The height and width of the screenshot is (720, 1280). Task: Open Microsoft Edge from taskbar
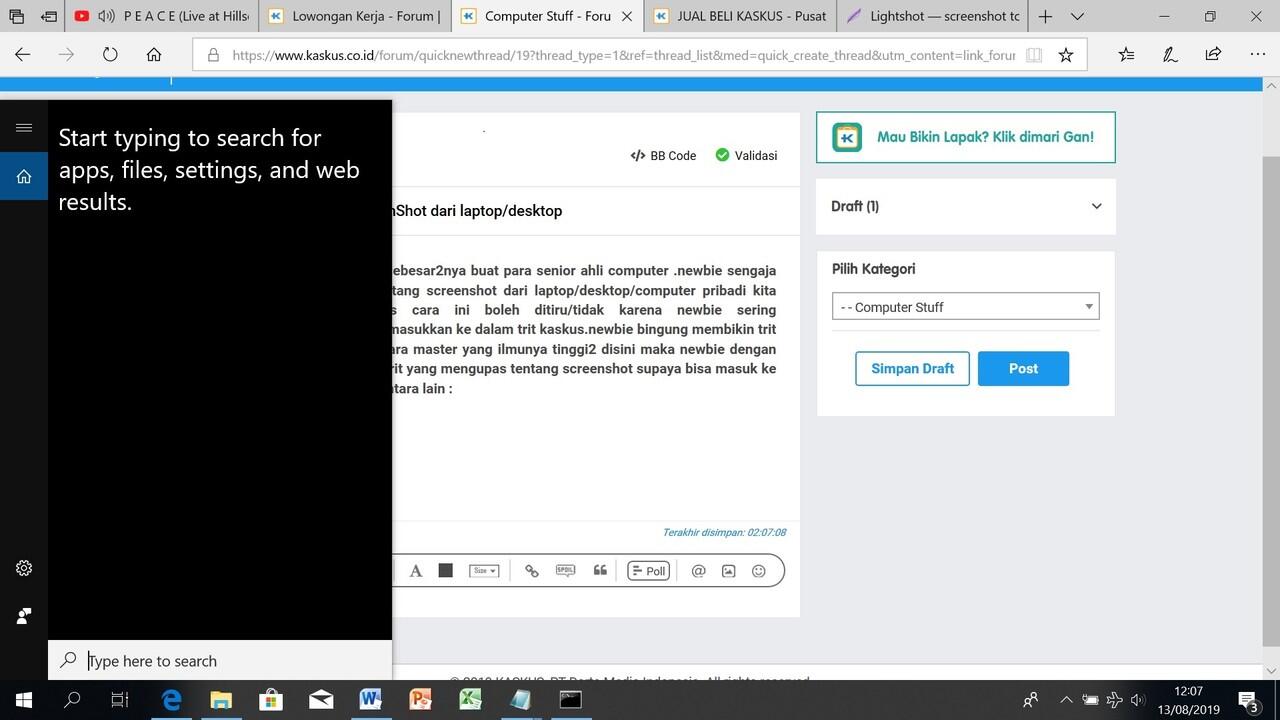coord(171,700)
